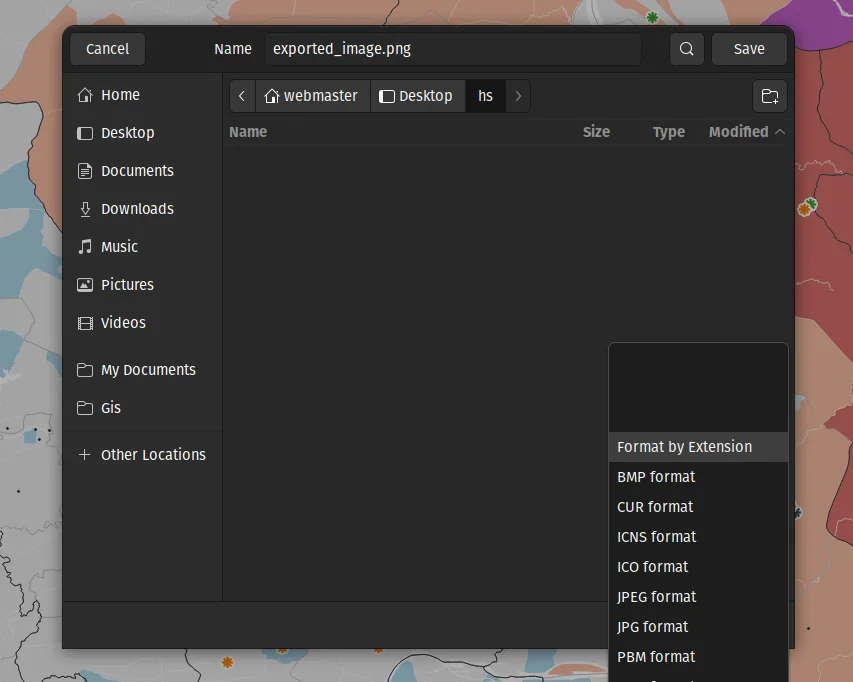Pick Format by Extension option
This screenshot has height=682, width=853.
click(684, 447)
